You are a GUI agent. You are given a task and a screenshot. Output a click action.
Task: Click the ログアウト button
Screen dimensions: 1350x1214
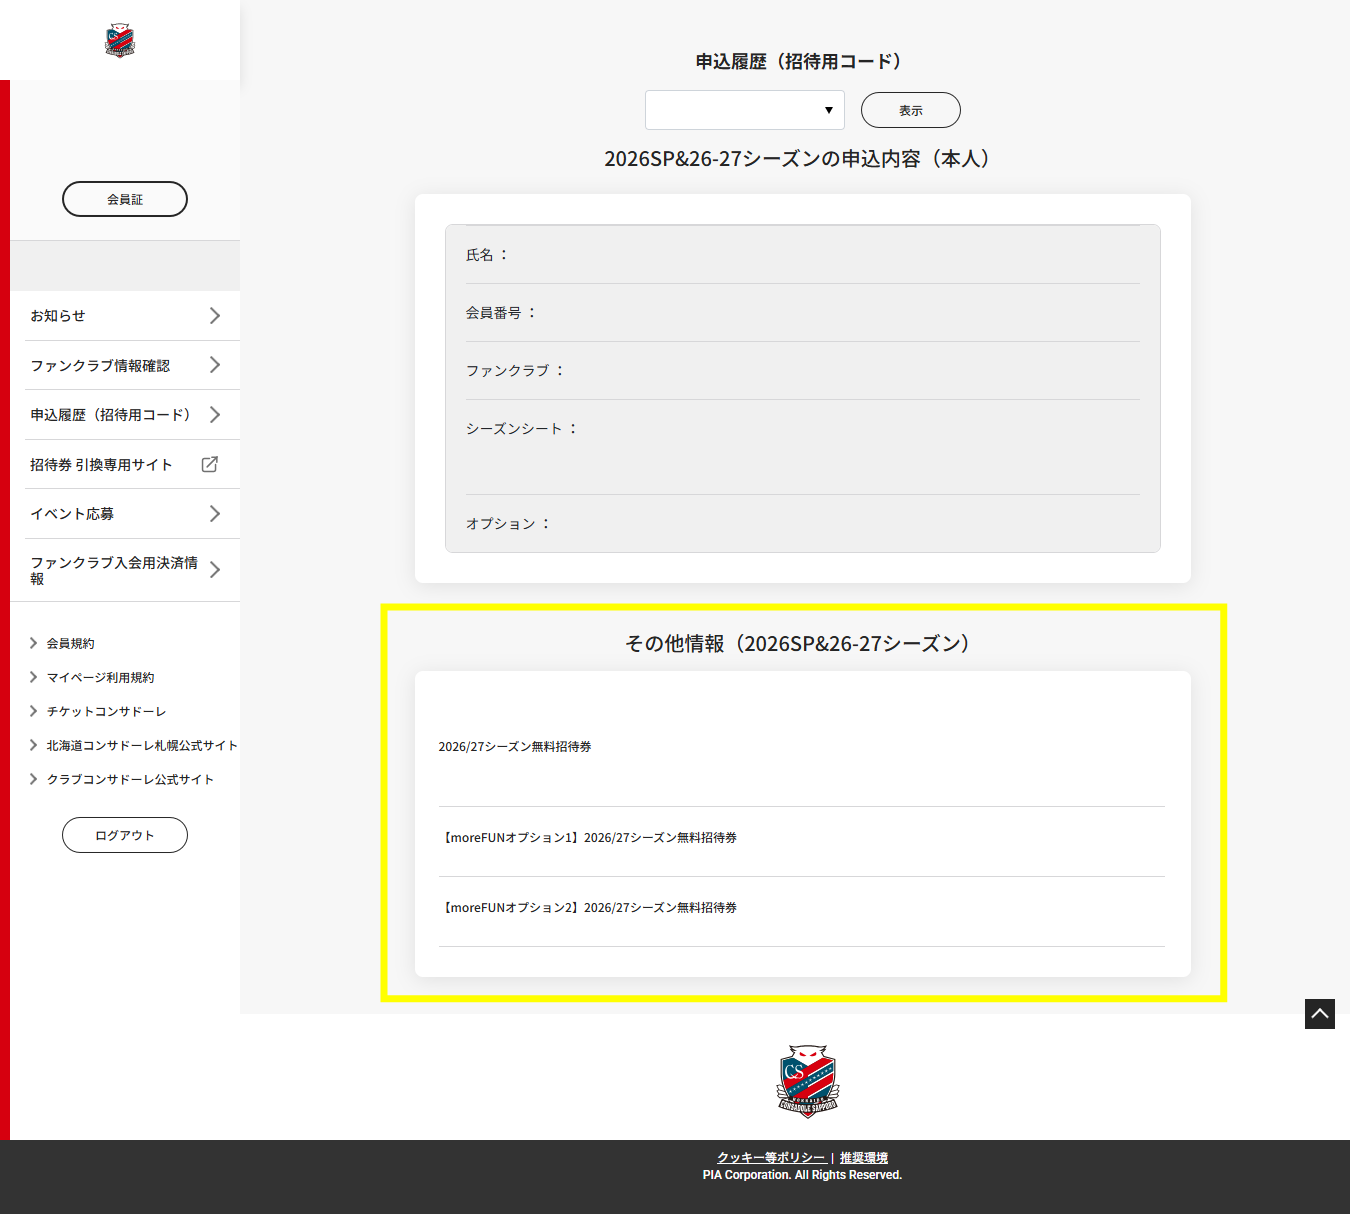pos(125,835)
